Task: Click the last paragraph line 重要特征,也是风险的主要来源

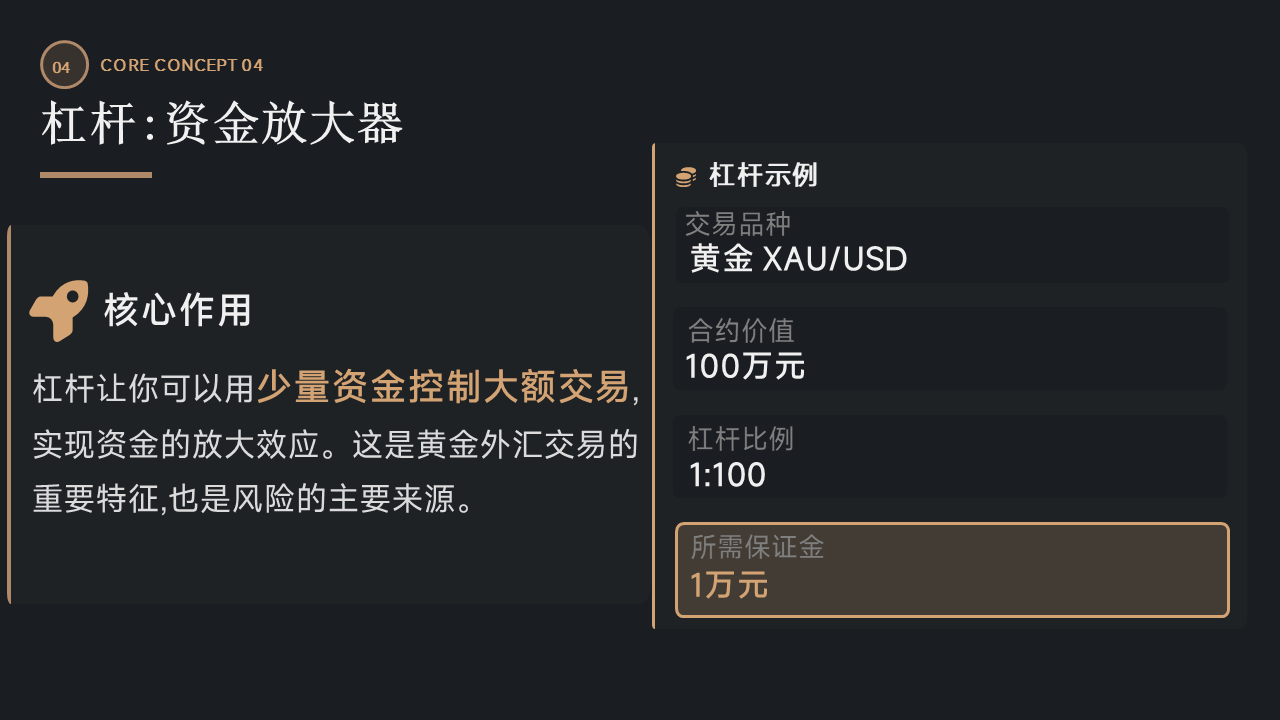Action: coord(253,498)
